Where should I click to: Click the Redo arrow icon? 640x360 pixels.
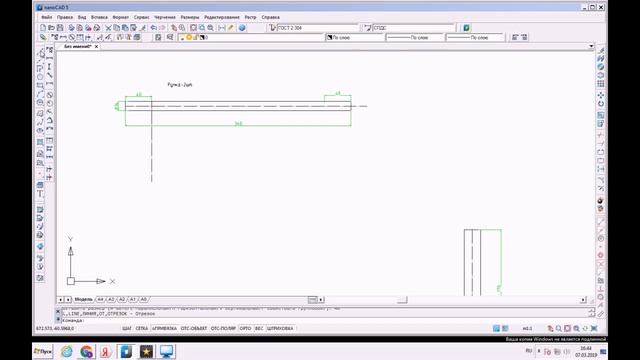click(162, 28)
